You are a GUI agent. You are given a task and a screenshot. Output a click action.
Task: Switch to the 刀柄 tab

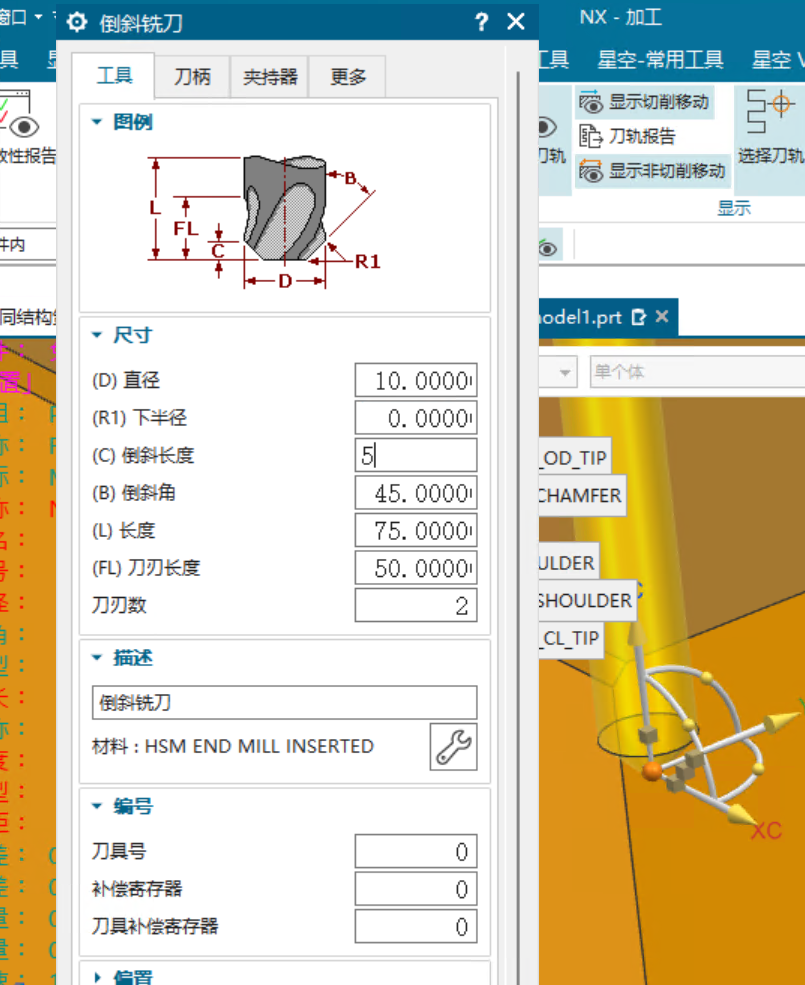coord(192,74)
